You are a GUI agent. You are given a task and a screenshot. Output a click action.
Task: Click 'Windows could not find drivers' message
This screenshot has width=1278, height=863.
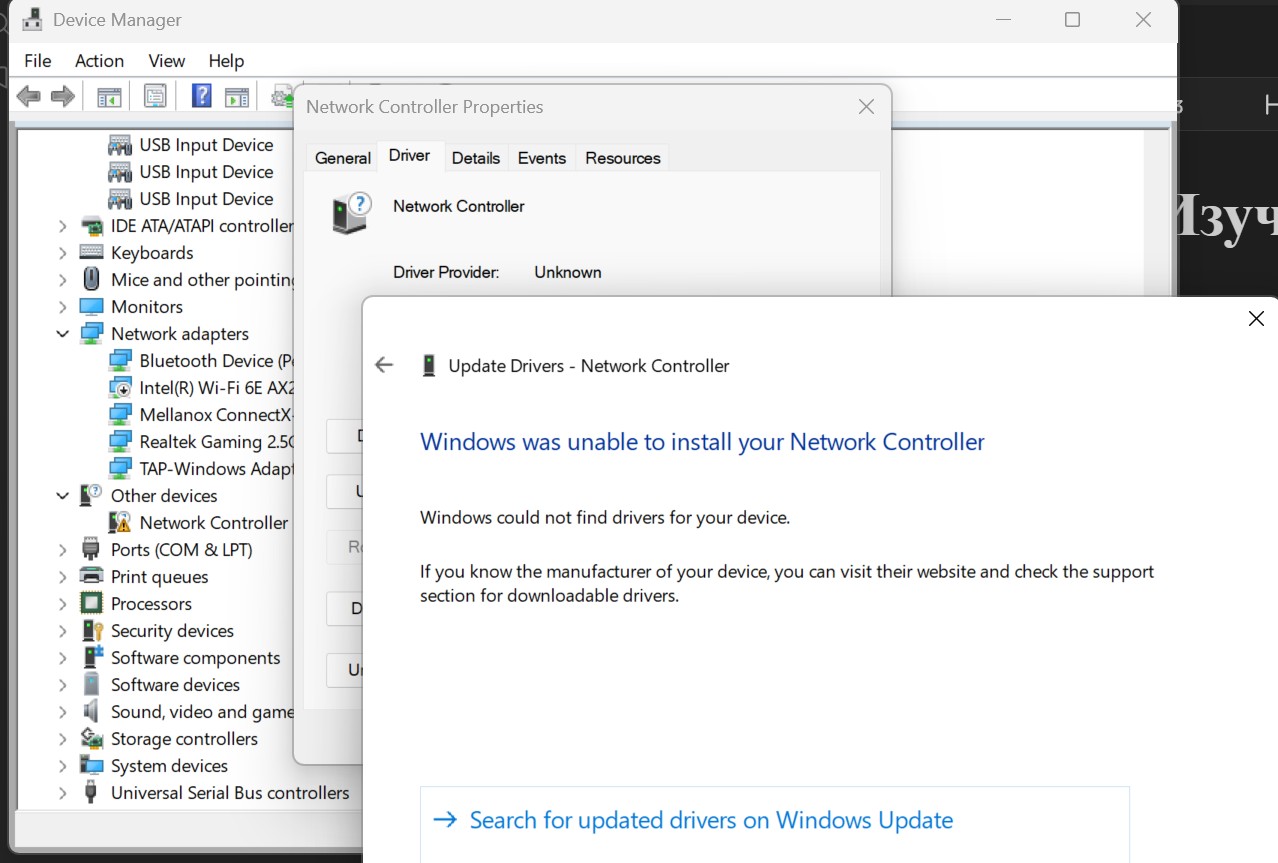[605, 518]
